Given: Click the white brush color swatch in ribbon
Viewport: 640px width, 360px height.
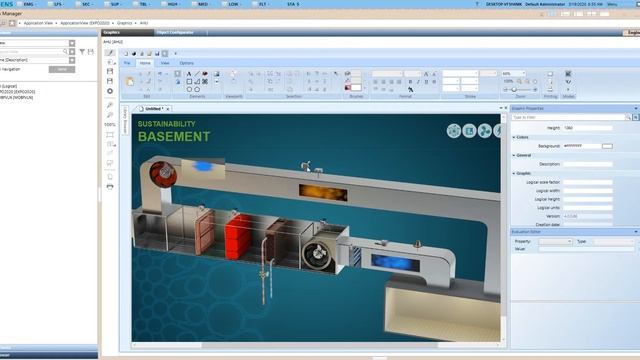Looking at the screenshot, I should click(356, 88).
